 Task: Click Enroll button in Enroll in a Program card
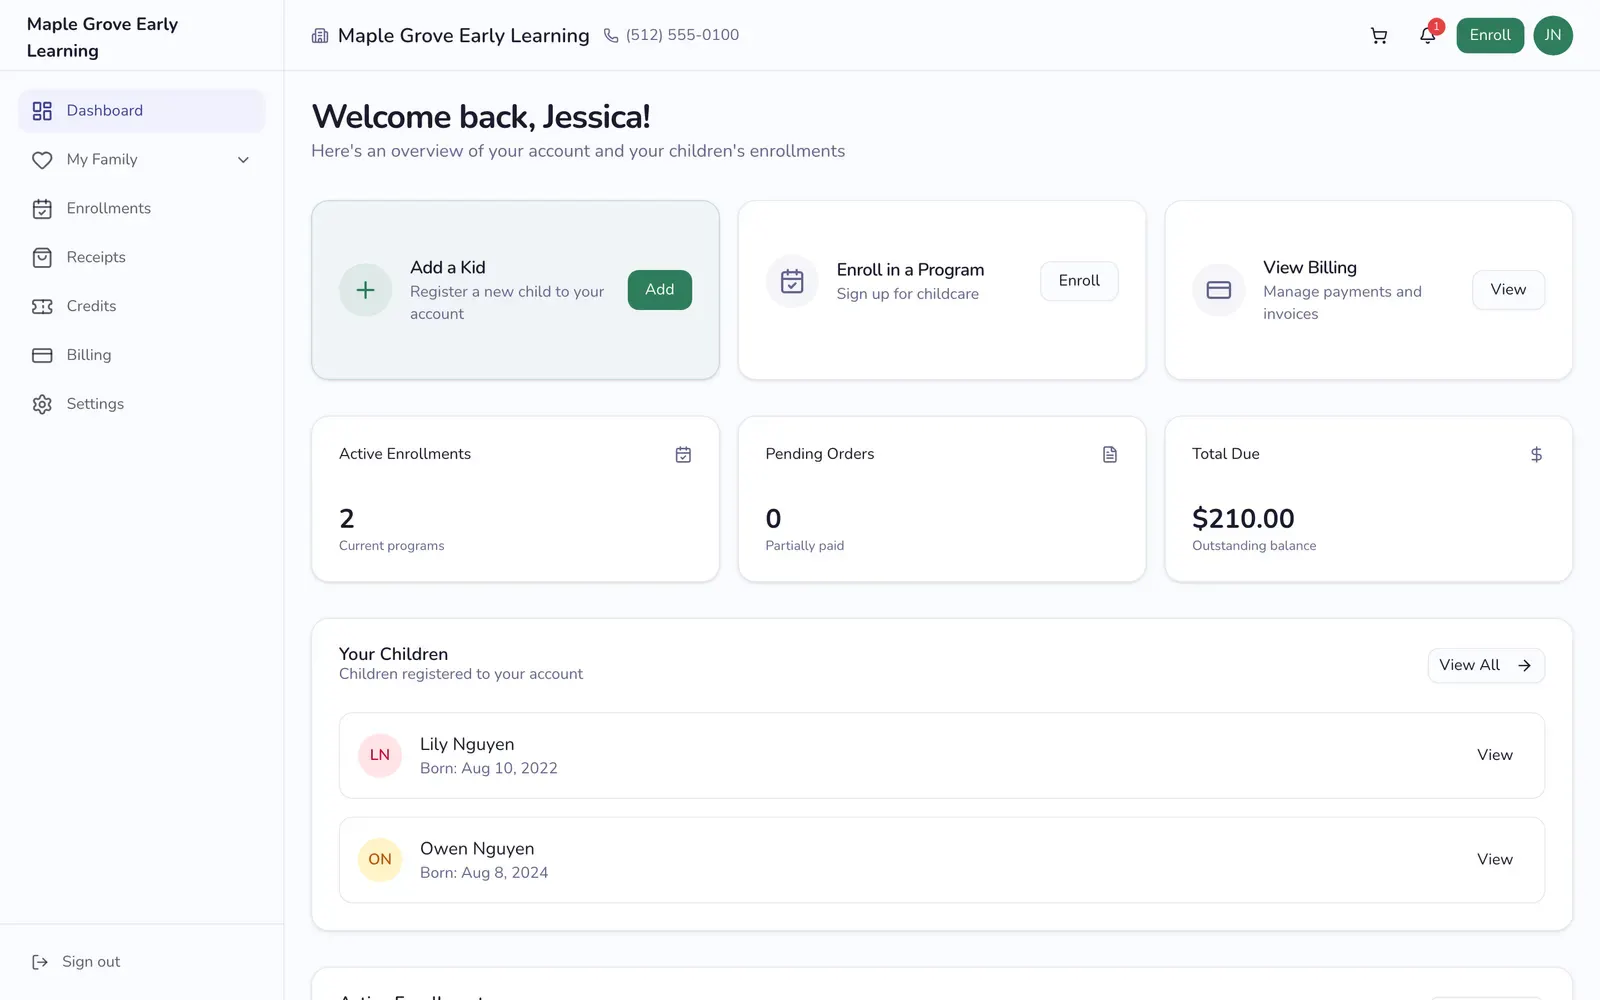[1079, 281]
